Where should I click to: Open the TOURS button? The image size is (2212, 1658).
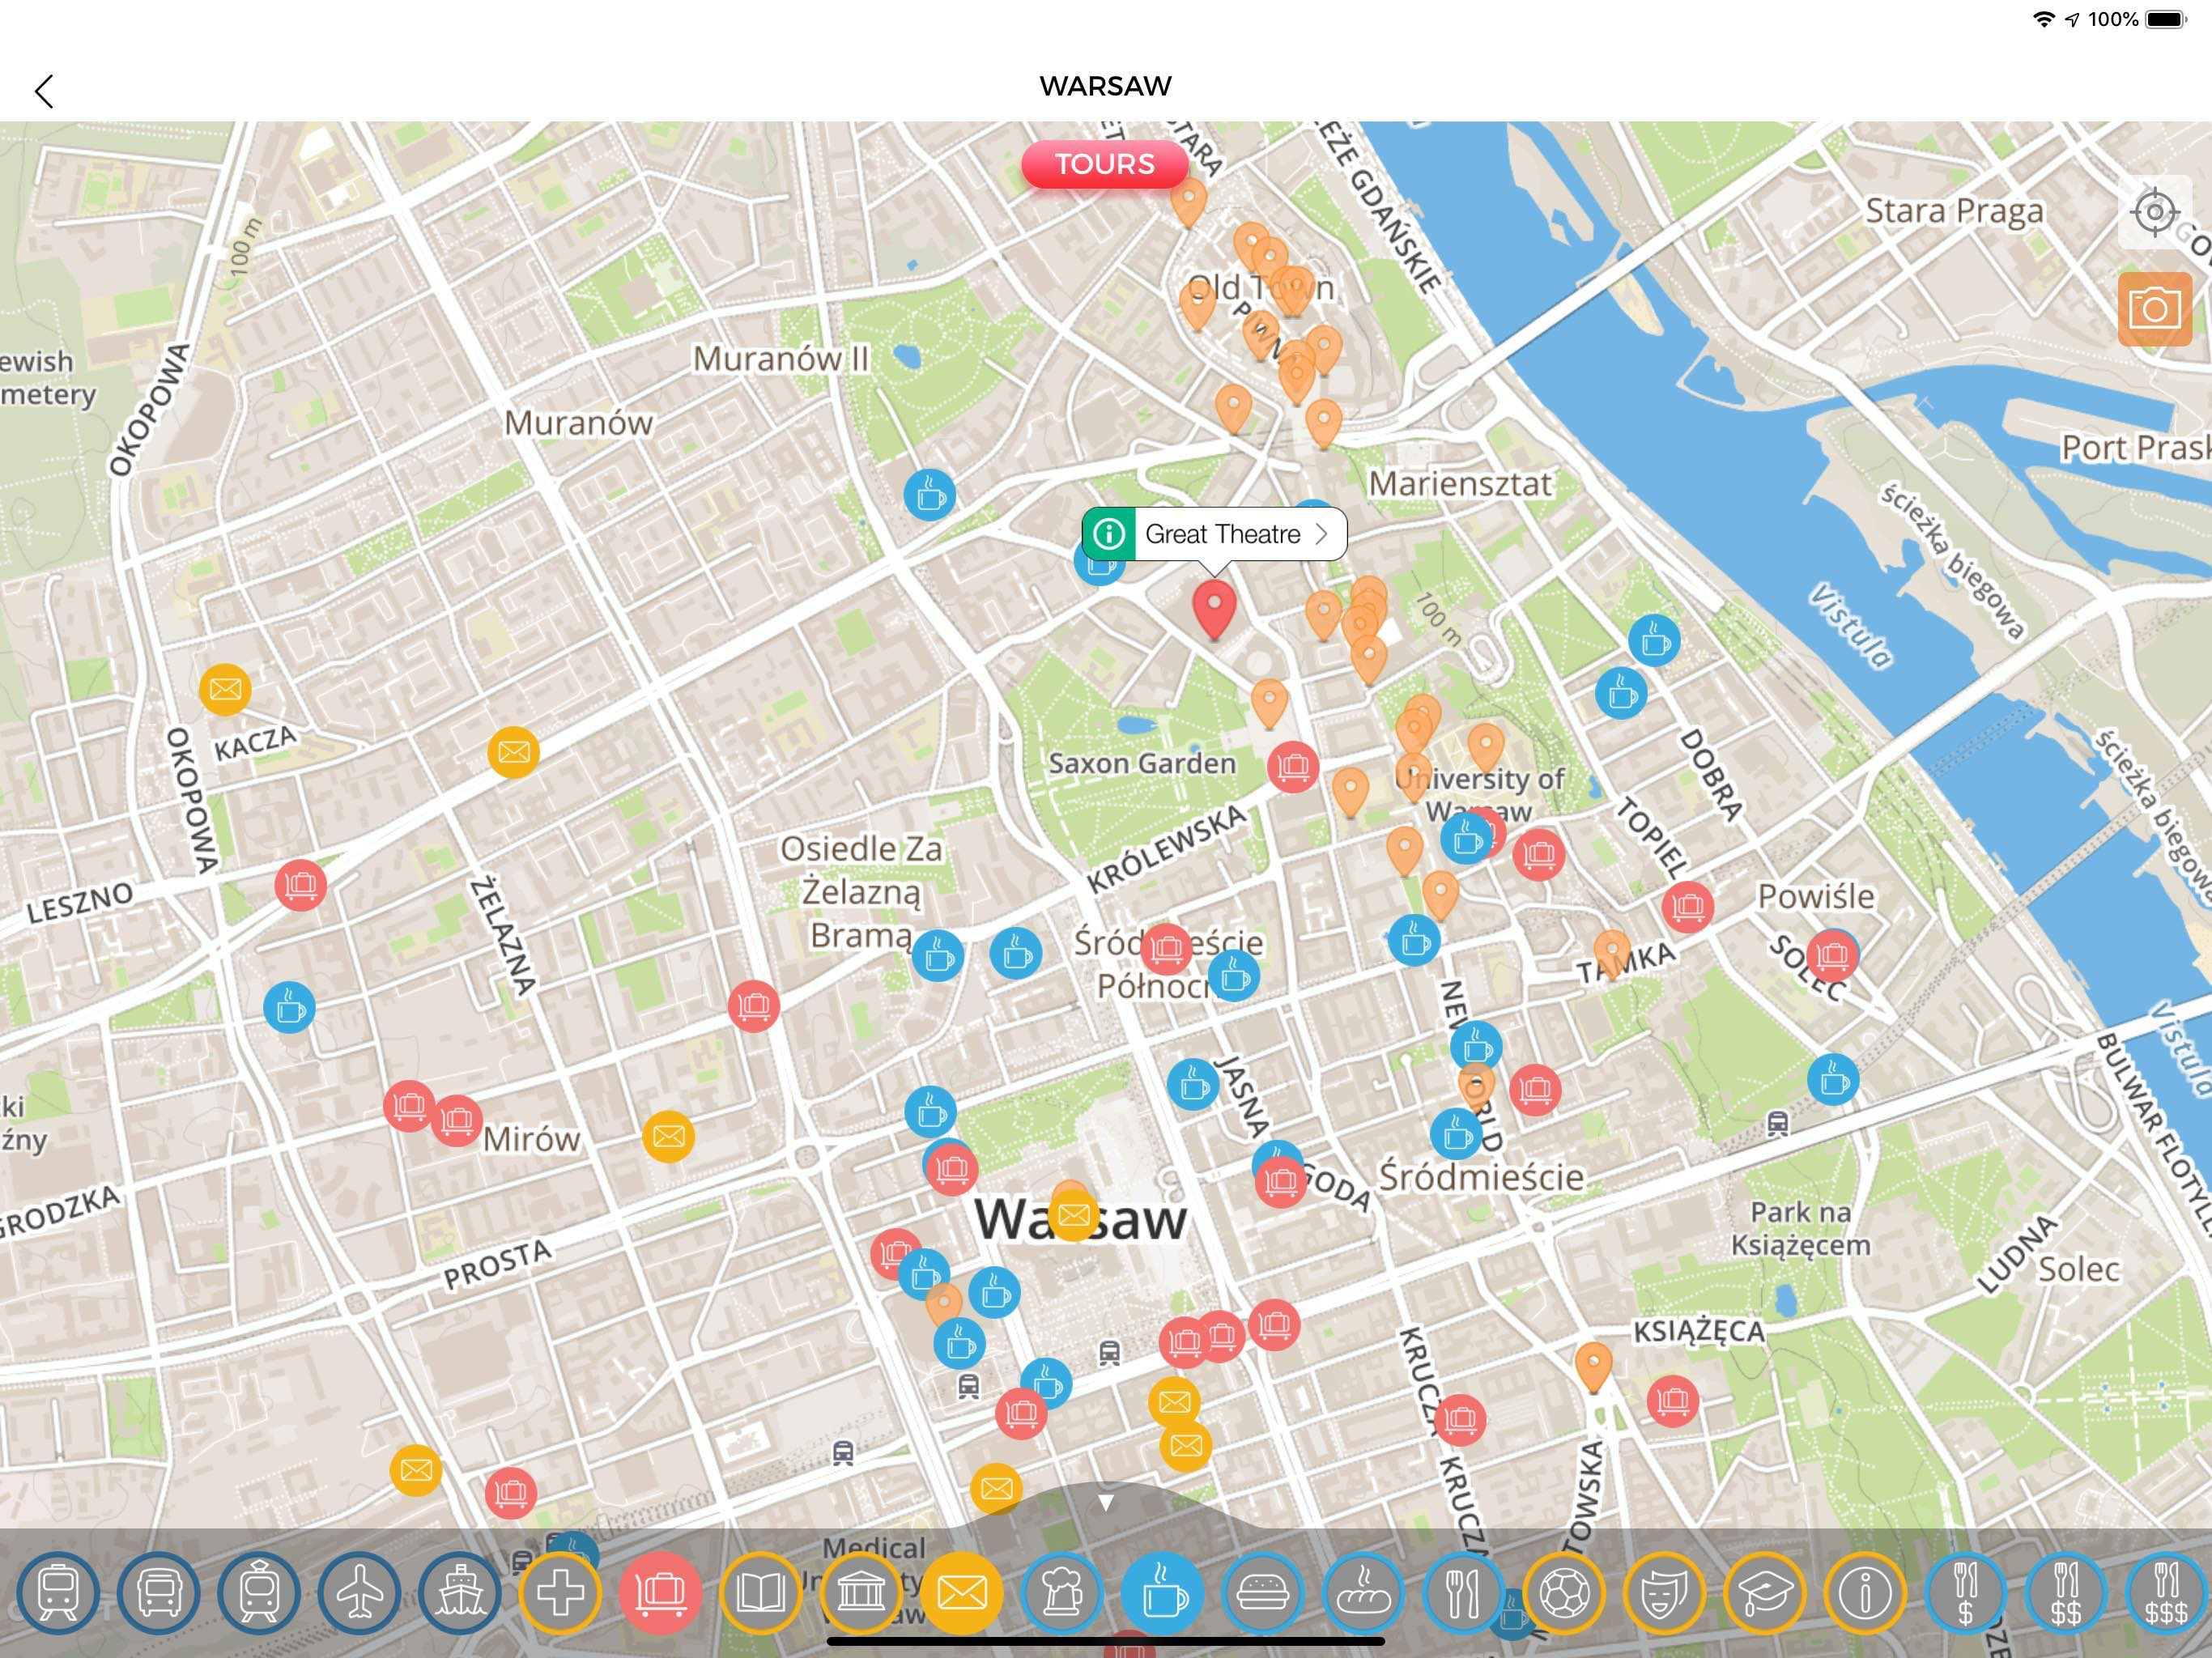point(1105,164)
